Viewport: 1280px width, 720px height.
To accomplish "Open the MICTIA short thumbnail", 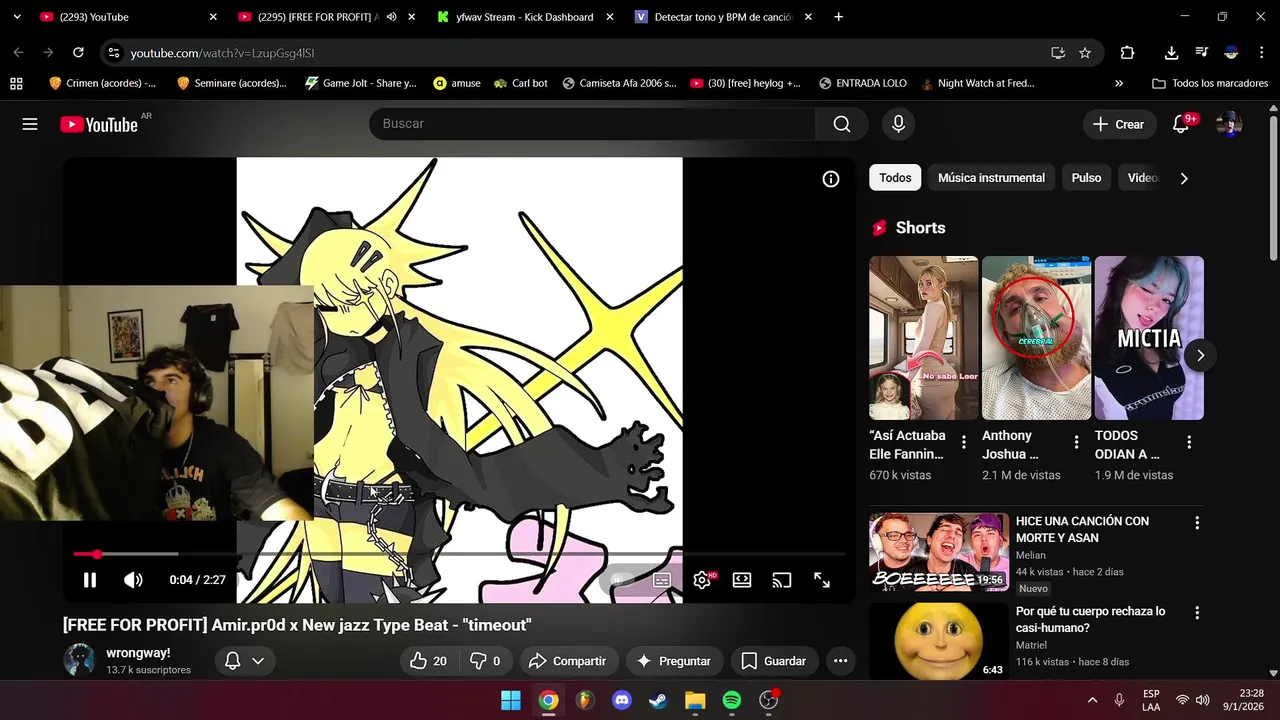I will click(1149, 338).
